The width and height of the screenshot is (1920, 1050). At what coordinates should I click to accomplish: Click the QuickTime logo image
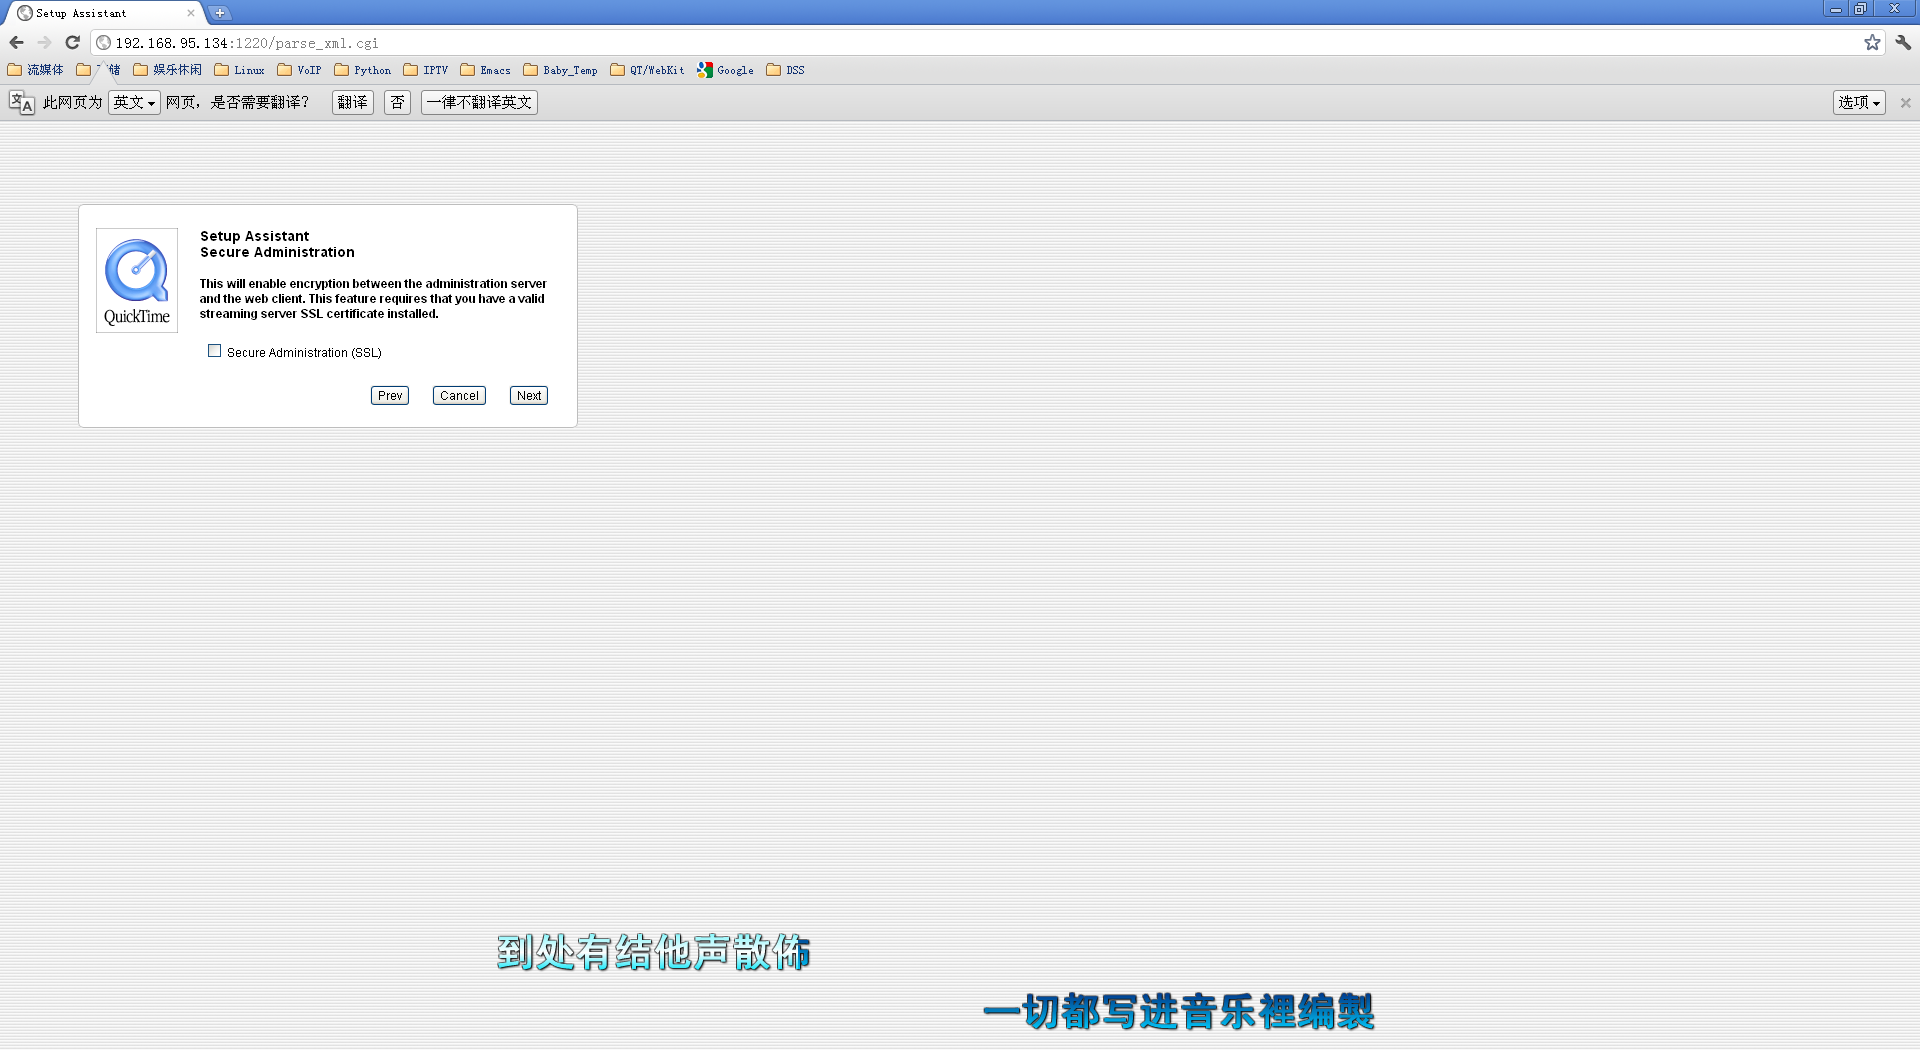[137, 280]
